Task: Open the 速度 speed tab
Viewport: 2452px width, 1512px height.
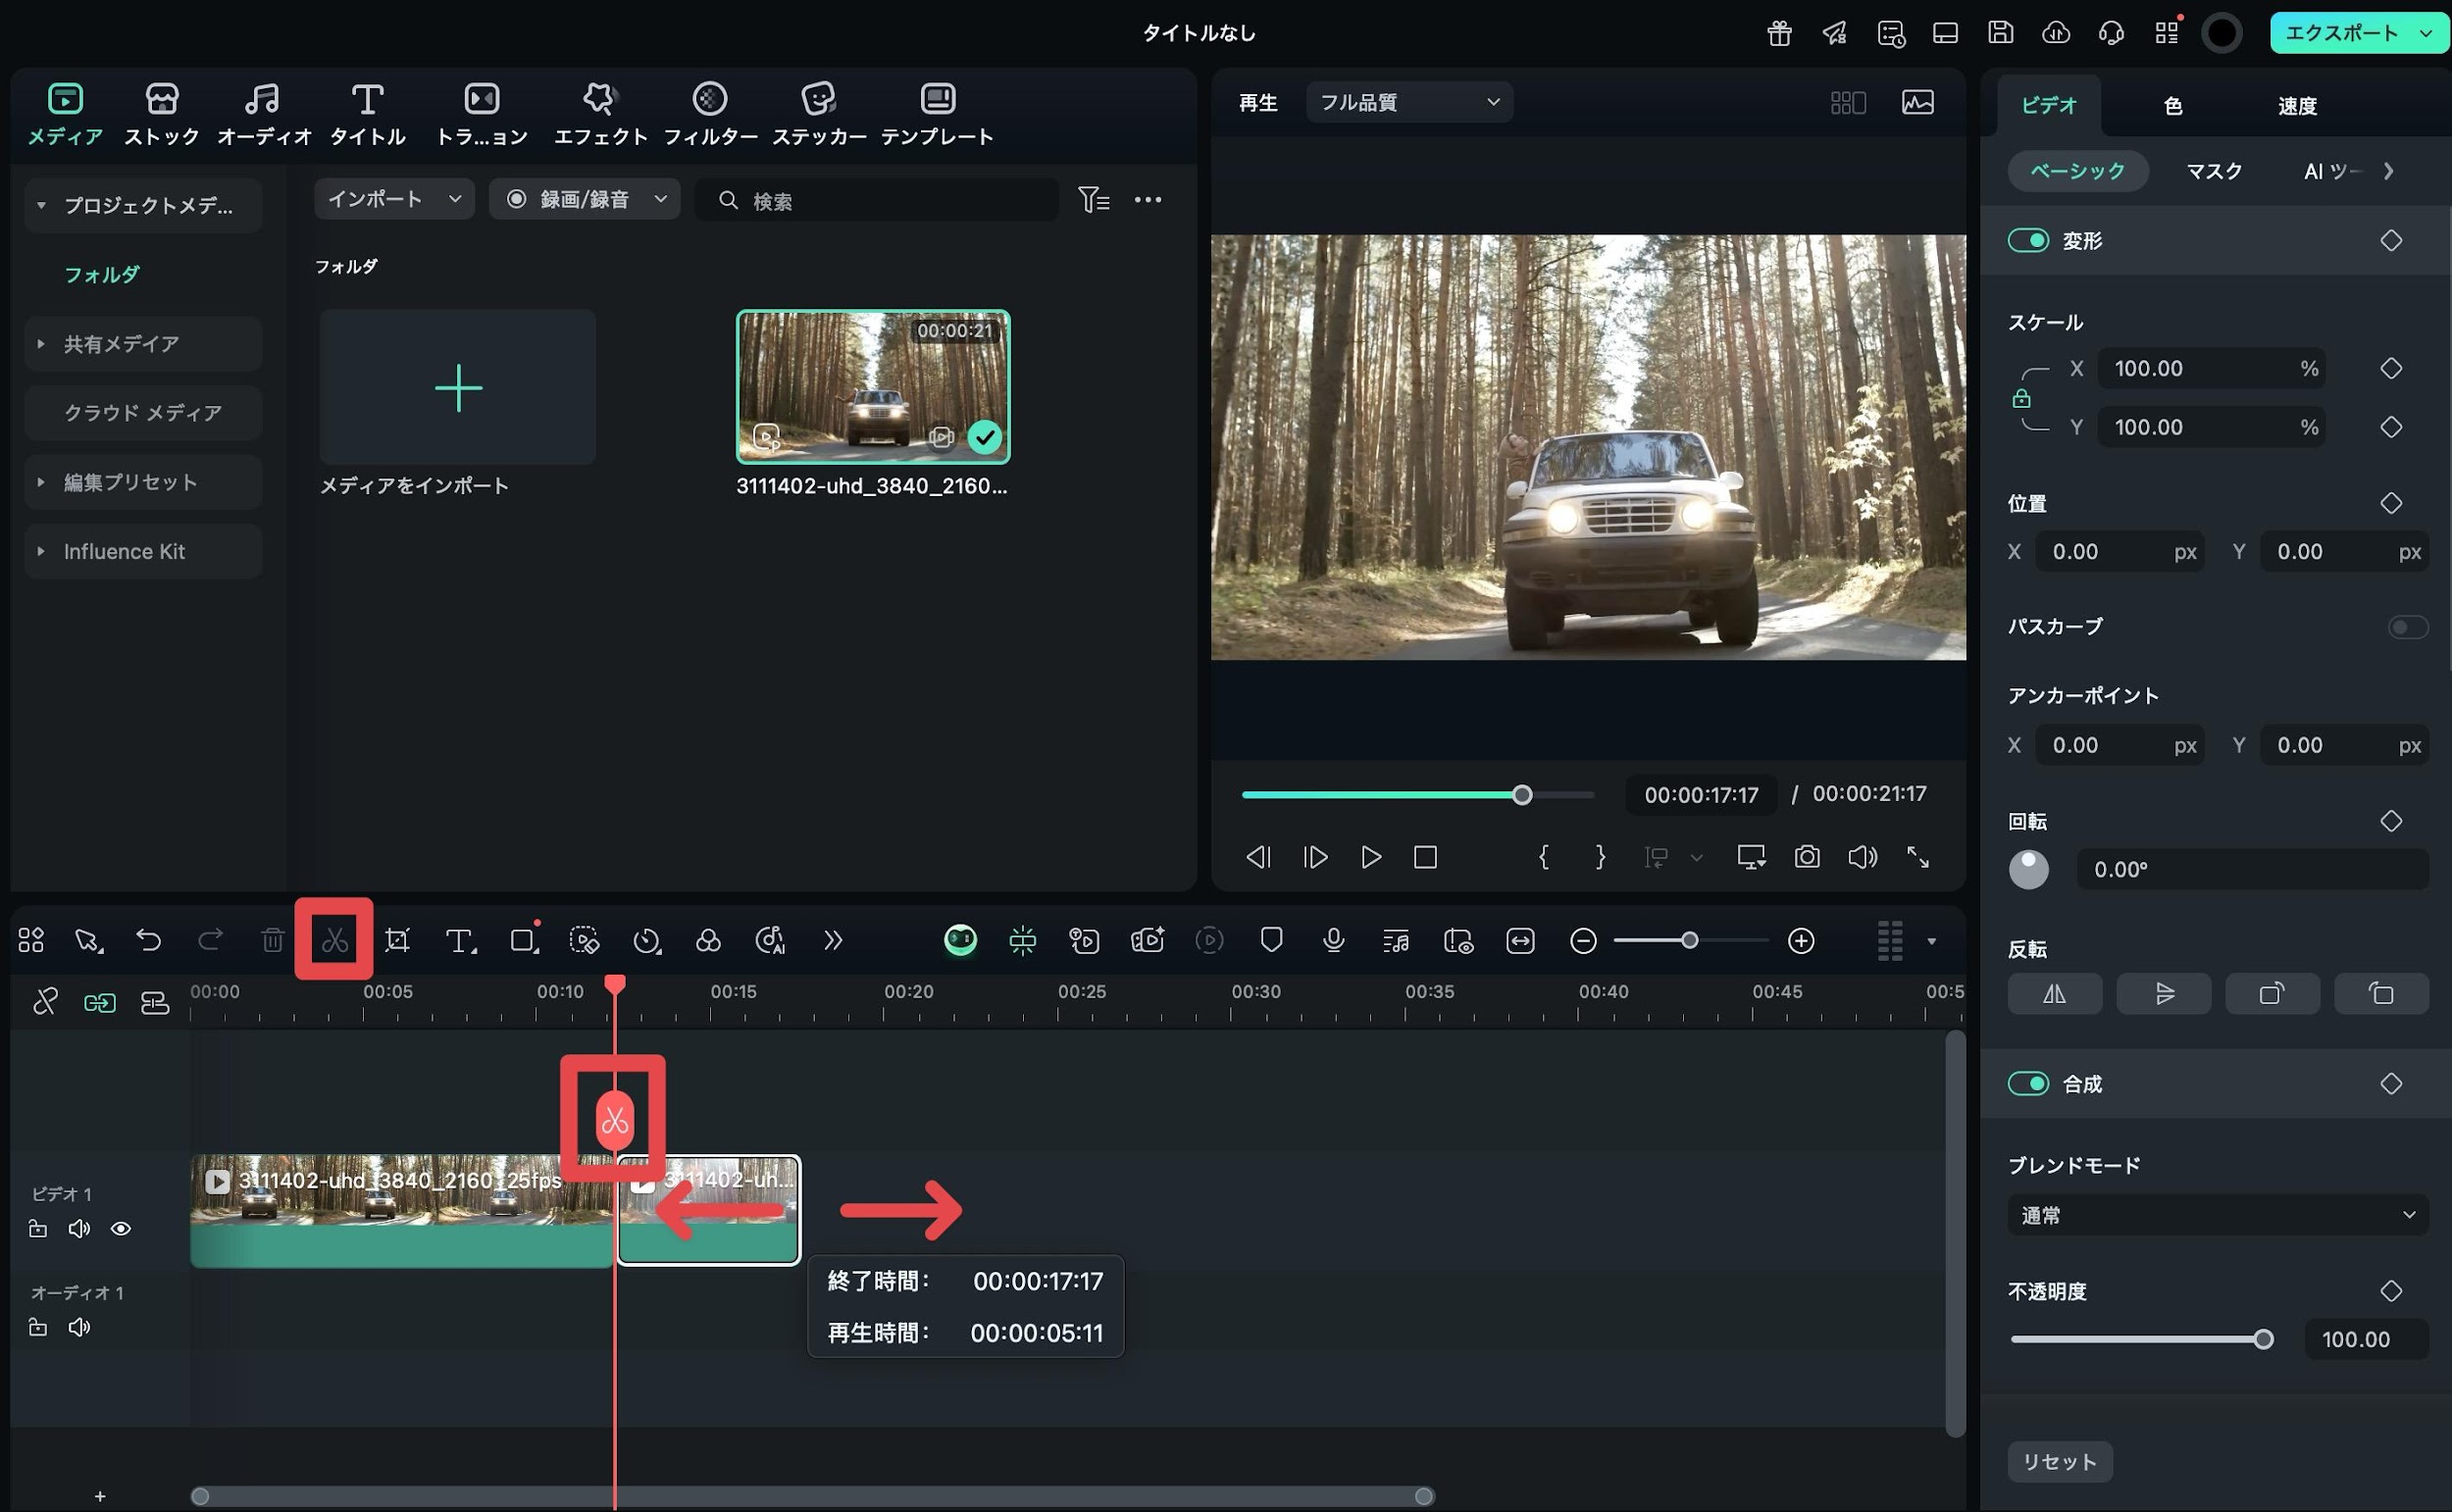Action: click(x=2297, y=105)
